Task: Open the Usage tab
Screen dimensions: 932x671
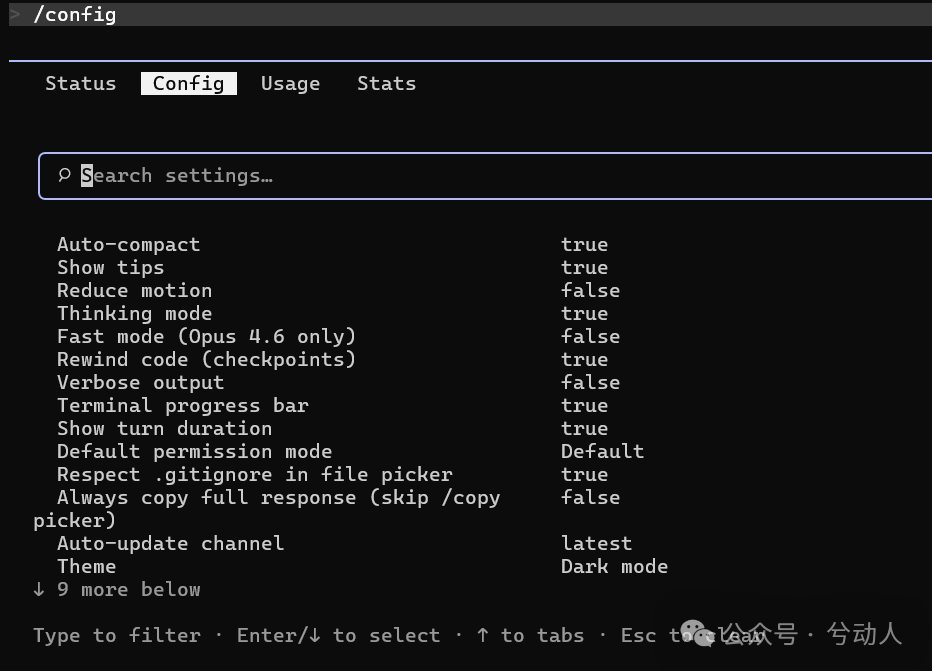Action: (290, 84)
